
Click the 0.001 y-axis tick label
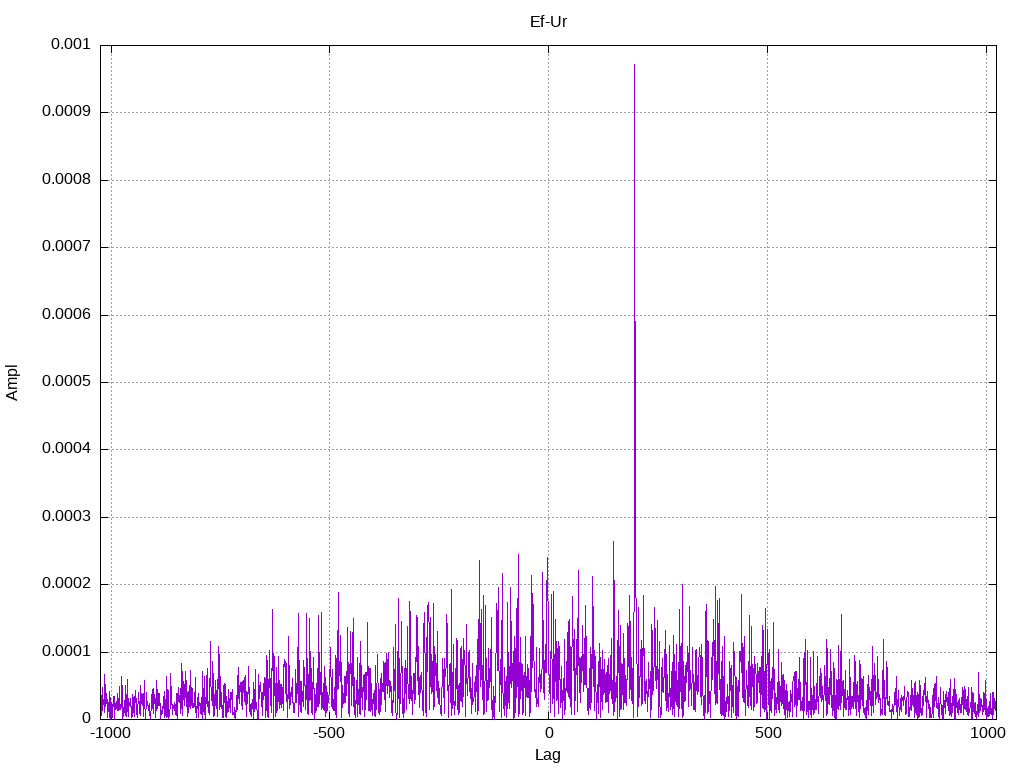click(x=71, y=45)
